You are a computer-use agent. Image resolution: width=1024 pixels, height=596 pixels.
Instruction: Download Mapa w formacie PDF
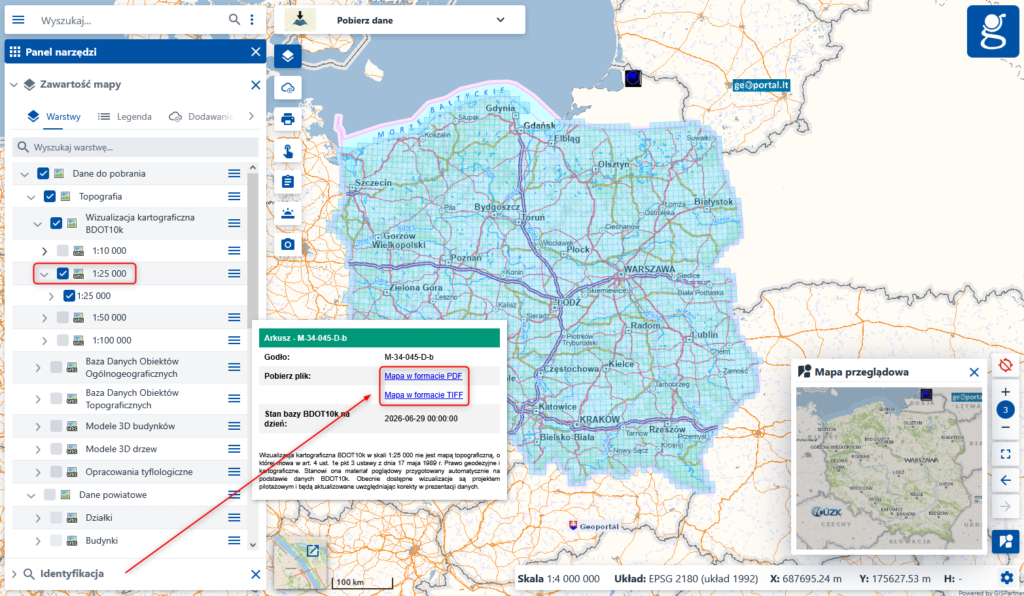pyautogui.click(x=423, y=376)
